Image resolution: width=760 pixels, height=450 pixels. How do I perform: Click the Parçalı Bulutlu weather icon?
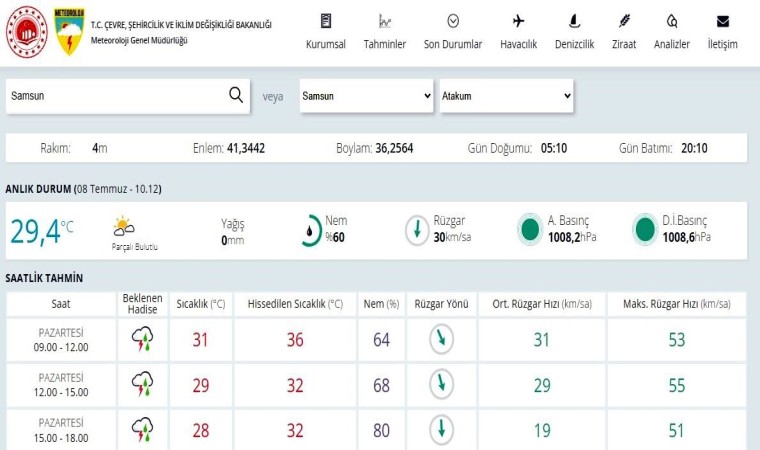(x=124, y=226)
